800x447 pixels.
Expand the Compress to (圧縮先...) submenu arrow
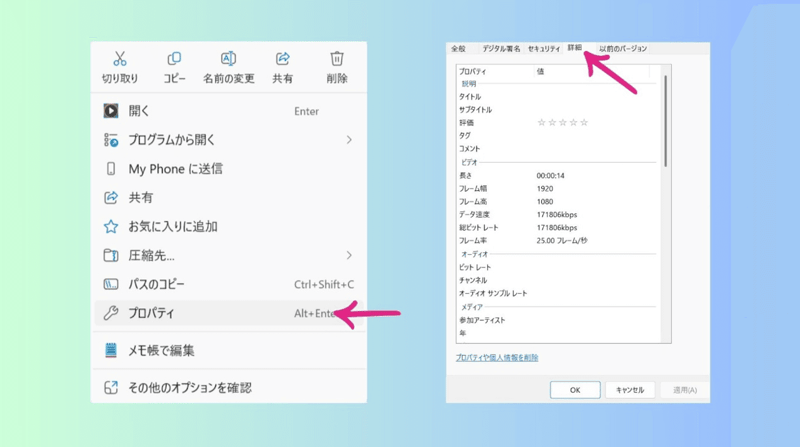[x=349, y=256]
